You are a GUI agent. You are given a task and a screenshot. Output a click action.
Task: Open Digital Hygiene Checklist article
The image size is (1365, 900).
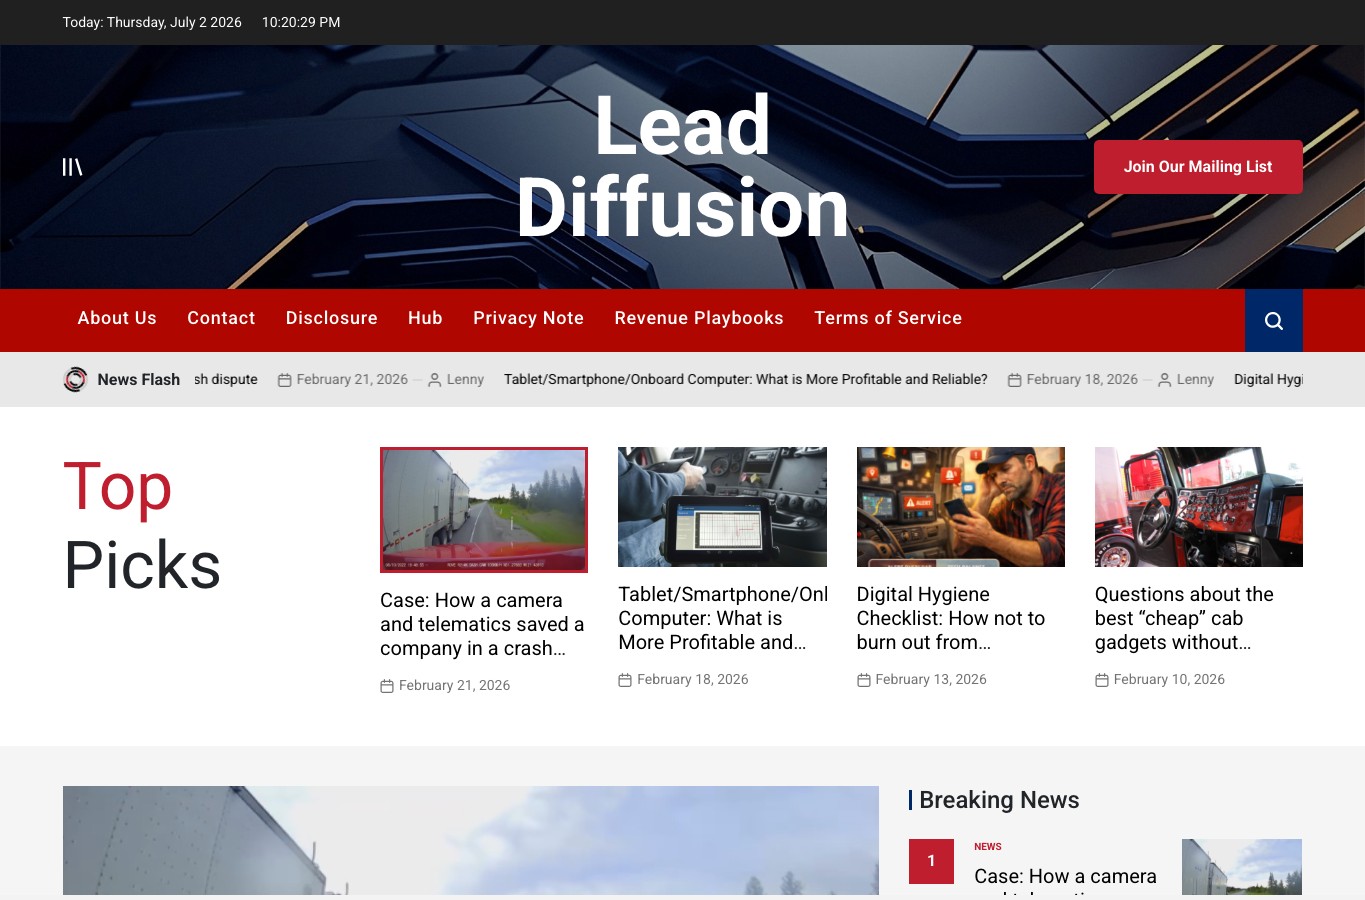pyautogui.click(x=951, y=618)
